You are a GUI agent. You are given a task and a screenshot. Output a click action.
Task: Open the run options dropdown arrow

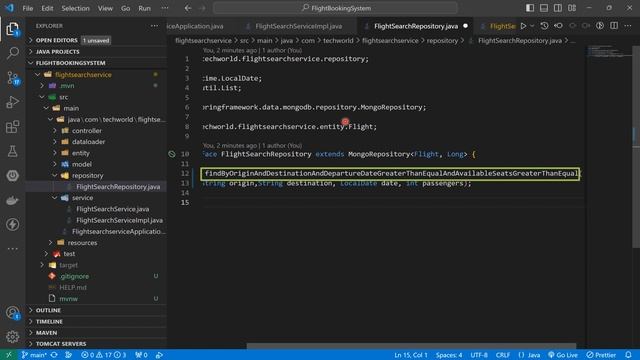[532, 26]
